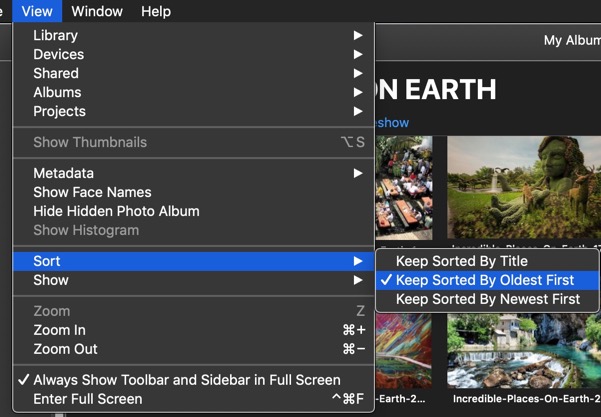The width and height of the screenshot is (601, 417).
Task: Choose Hide Hidden Photo Album
Action: coord(116,211)
